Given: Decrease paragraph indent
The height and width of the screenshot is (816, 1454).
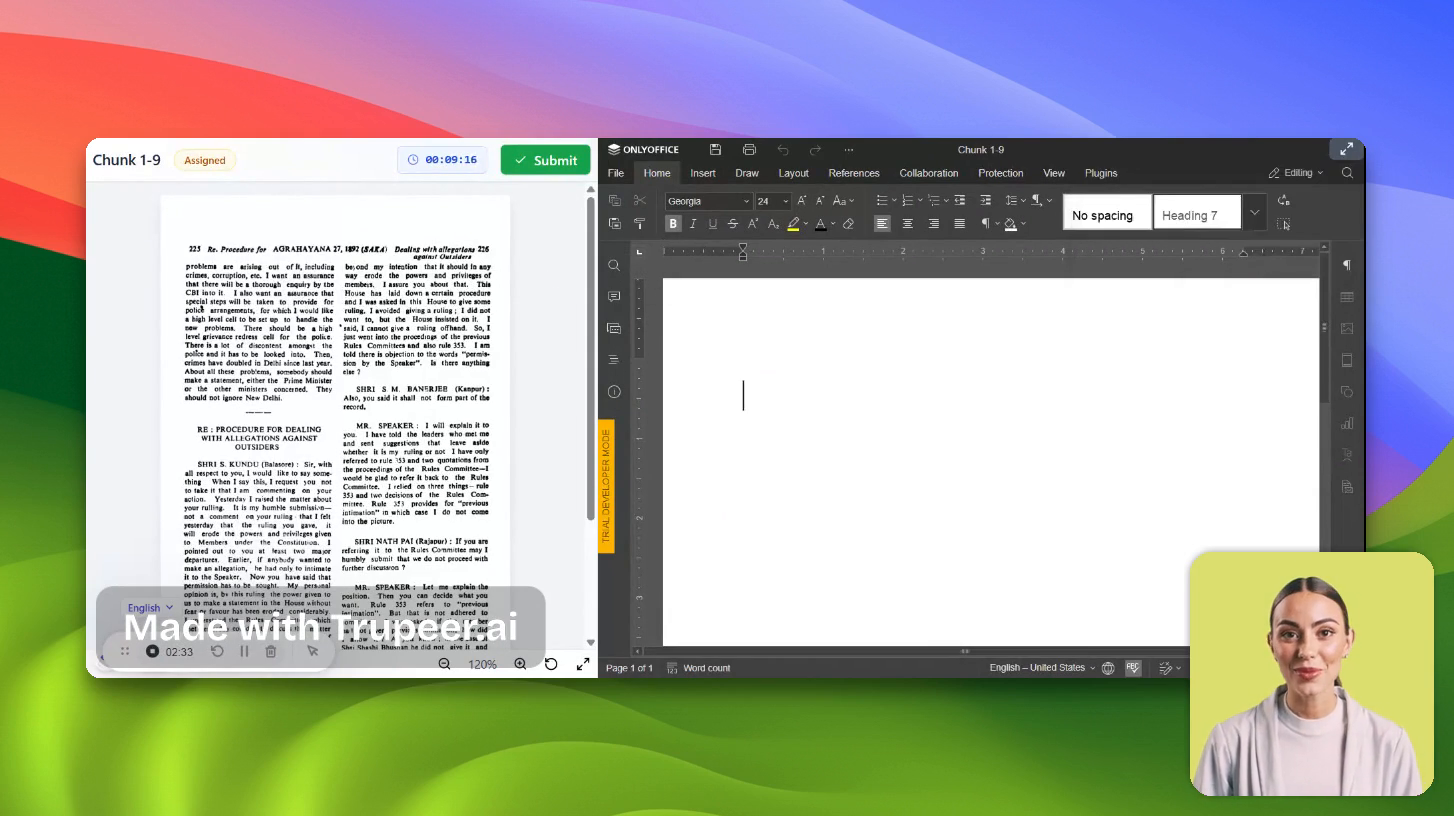Looking at the screenshot, I should [960, 200].
